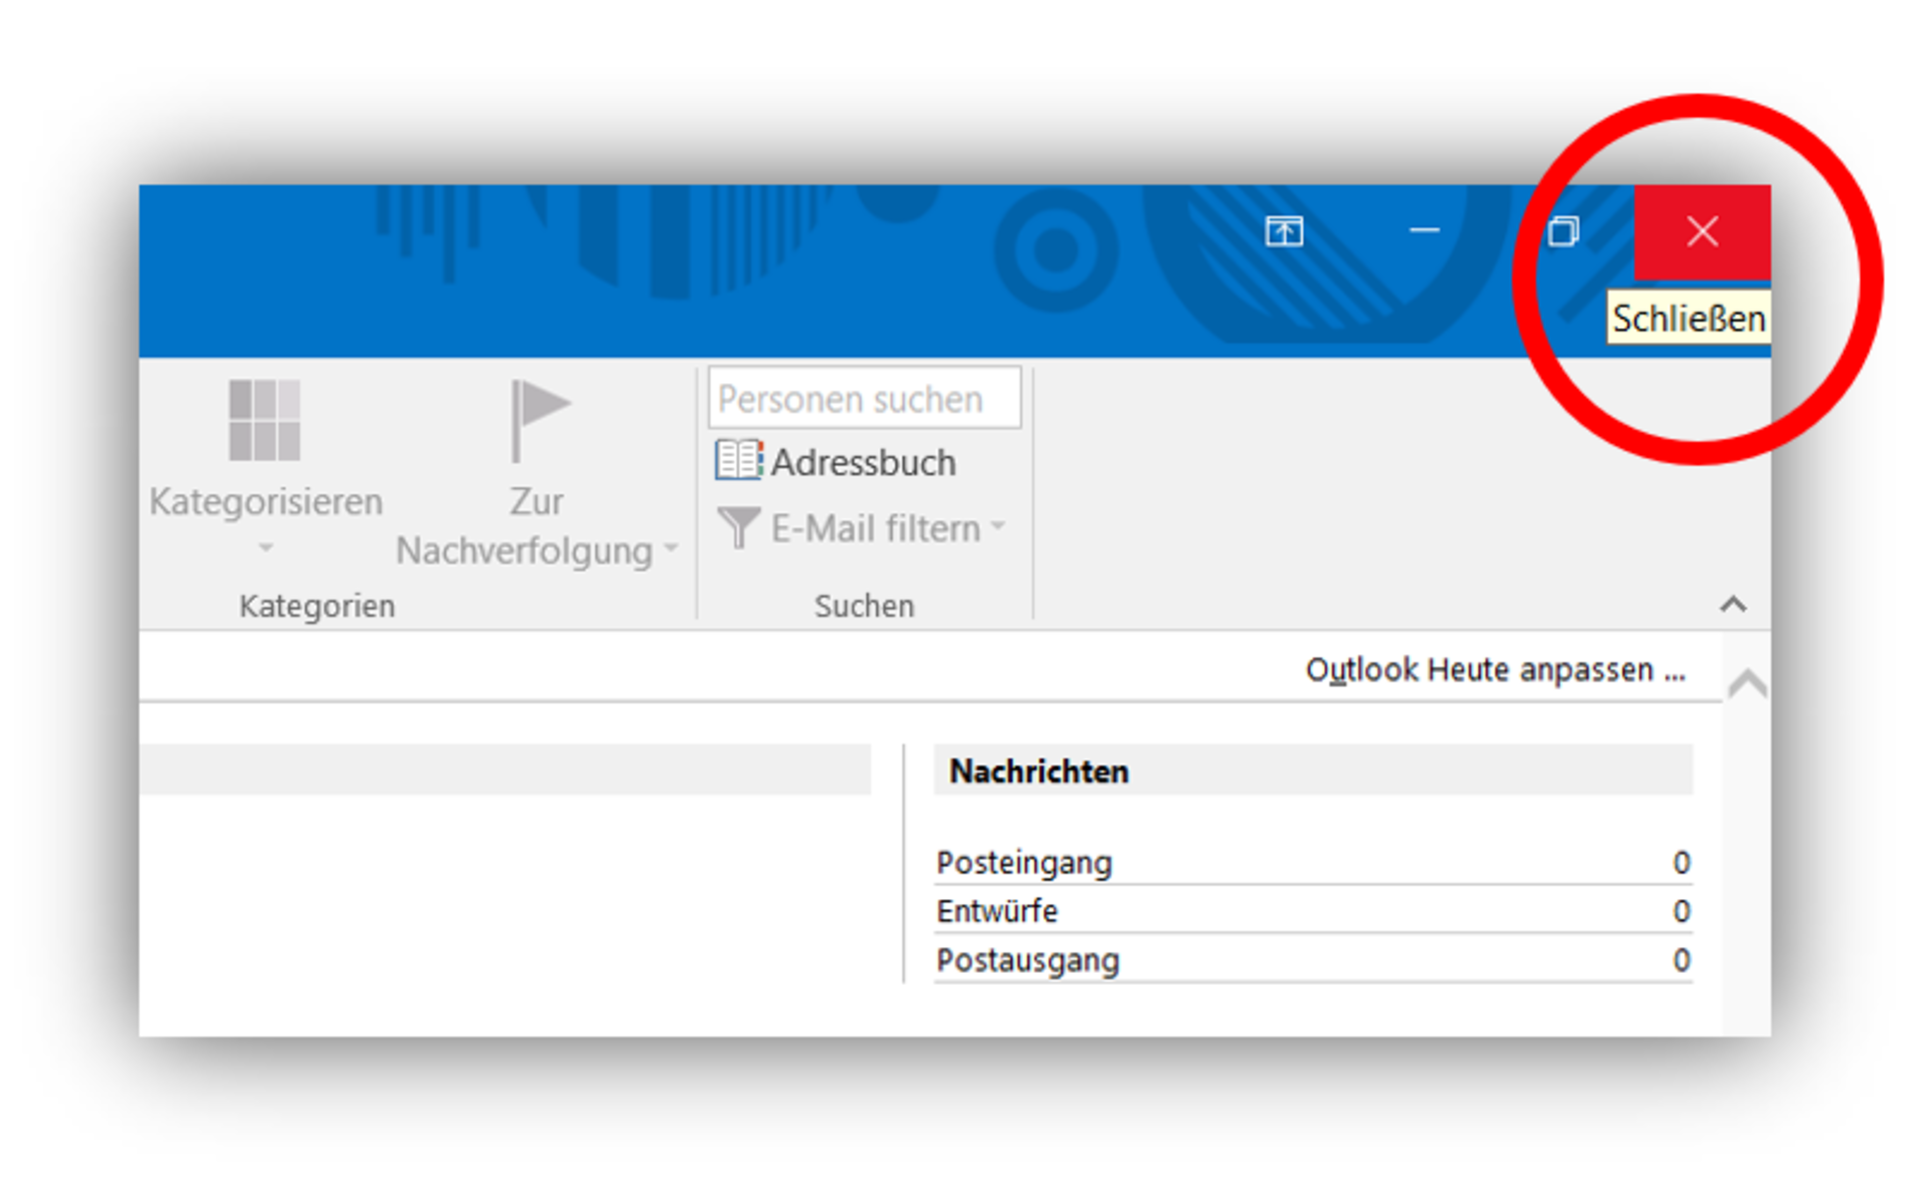Click the Adressbuch label text
The image size is (1920, 1200).
pos(863,463)
